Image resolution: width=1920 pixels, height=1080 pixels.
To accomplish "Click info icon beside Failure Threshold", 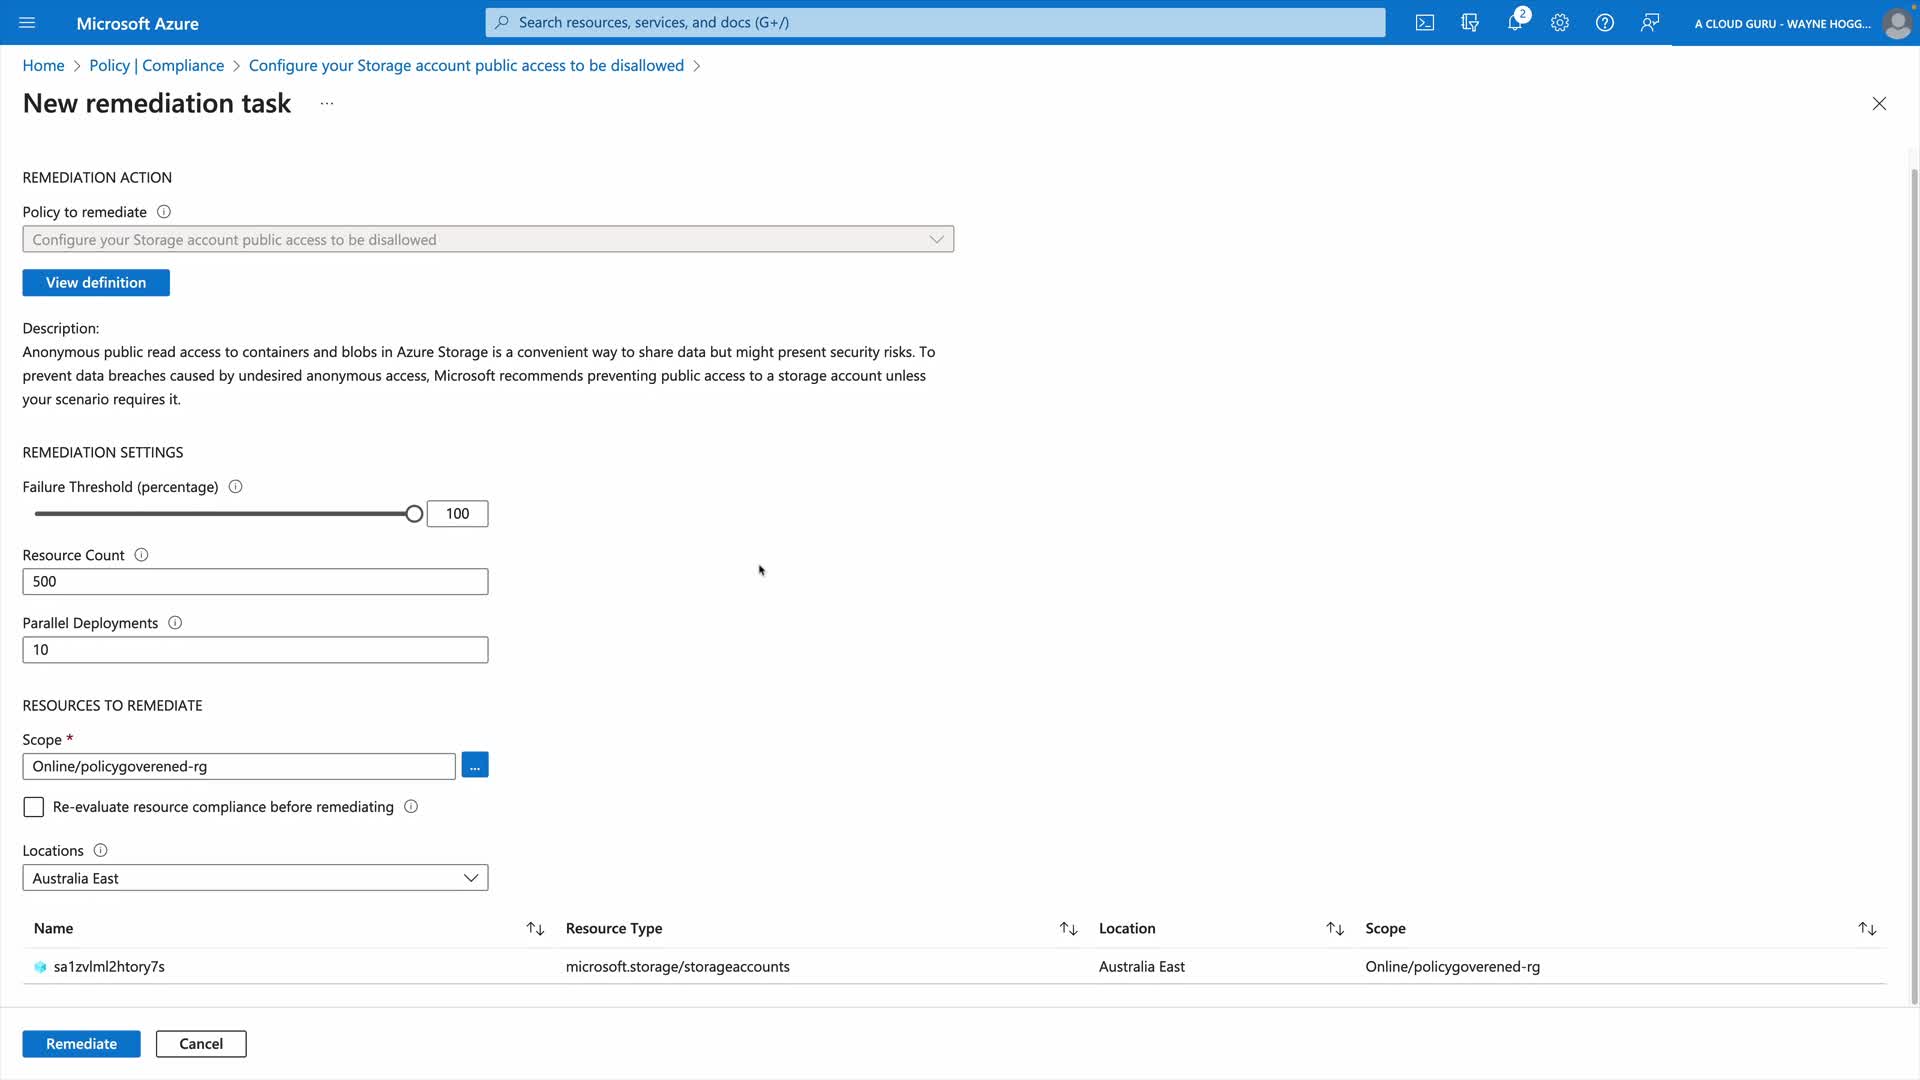I will (x=235, y=487).
